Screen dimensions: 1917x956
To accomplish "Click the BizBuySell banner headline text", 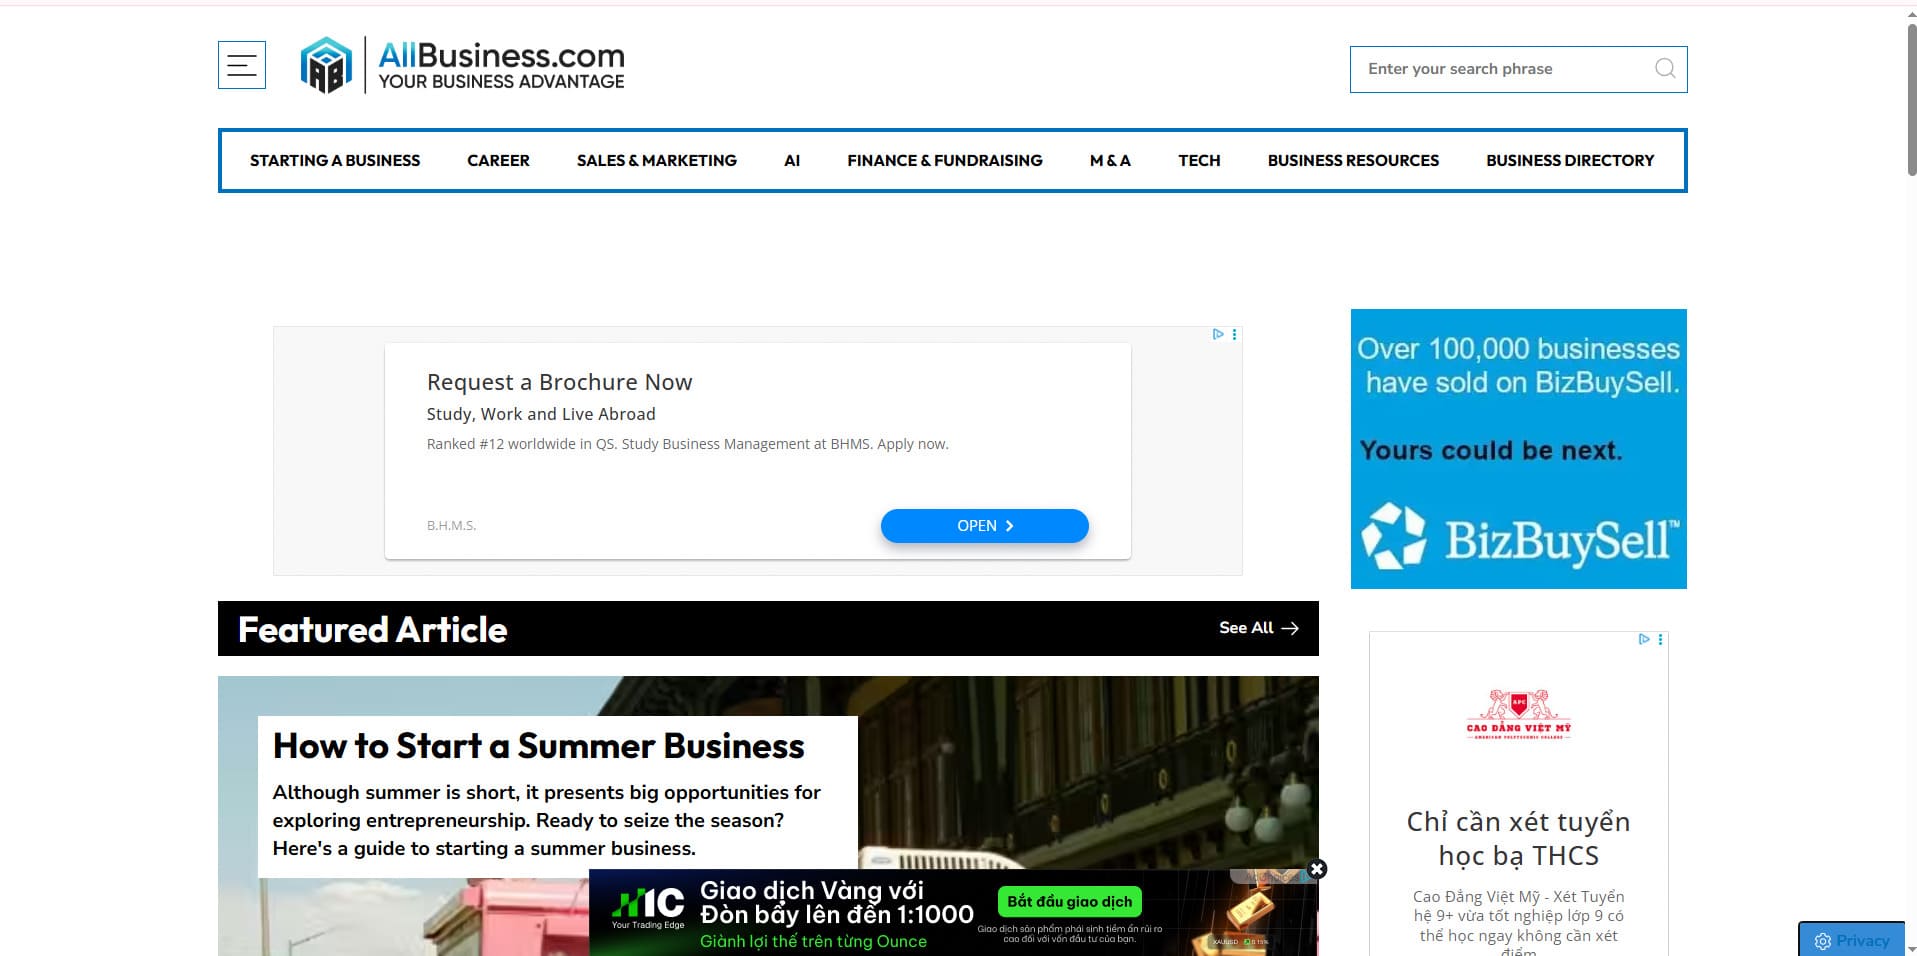I will [1518, 365].
